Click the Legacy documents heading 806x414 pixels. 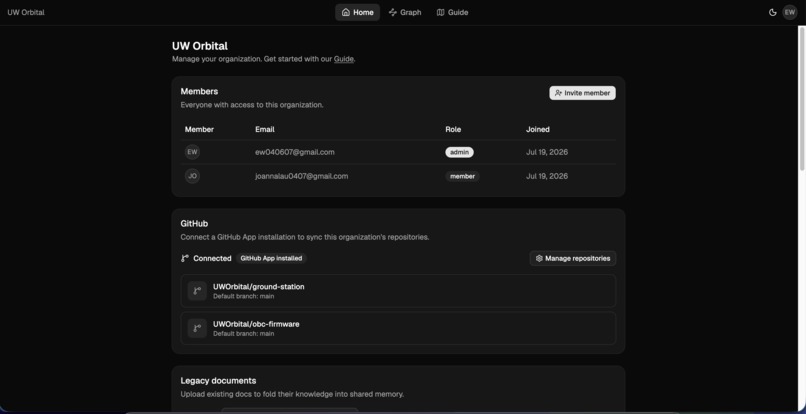click(x=218, y=381)
